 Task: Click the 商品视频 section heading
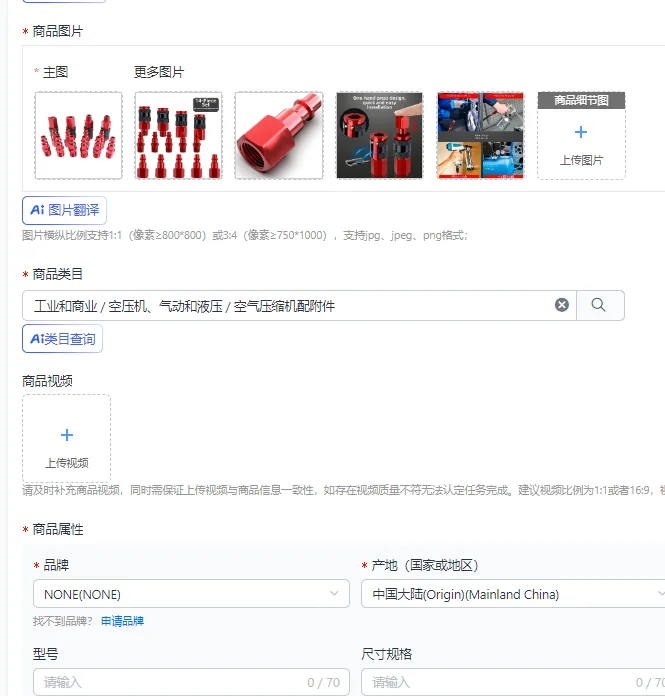[x=48, y=381]
